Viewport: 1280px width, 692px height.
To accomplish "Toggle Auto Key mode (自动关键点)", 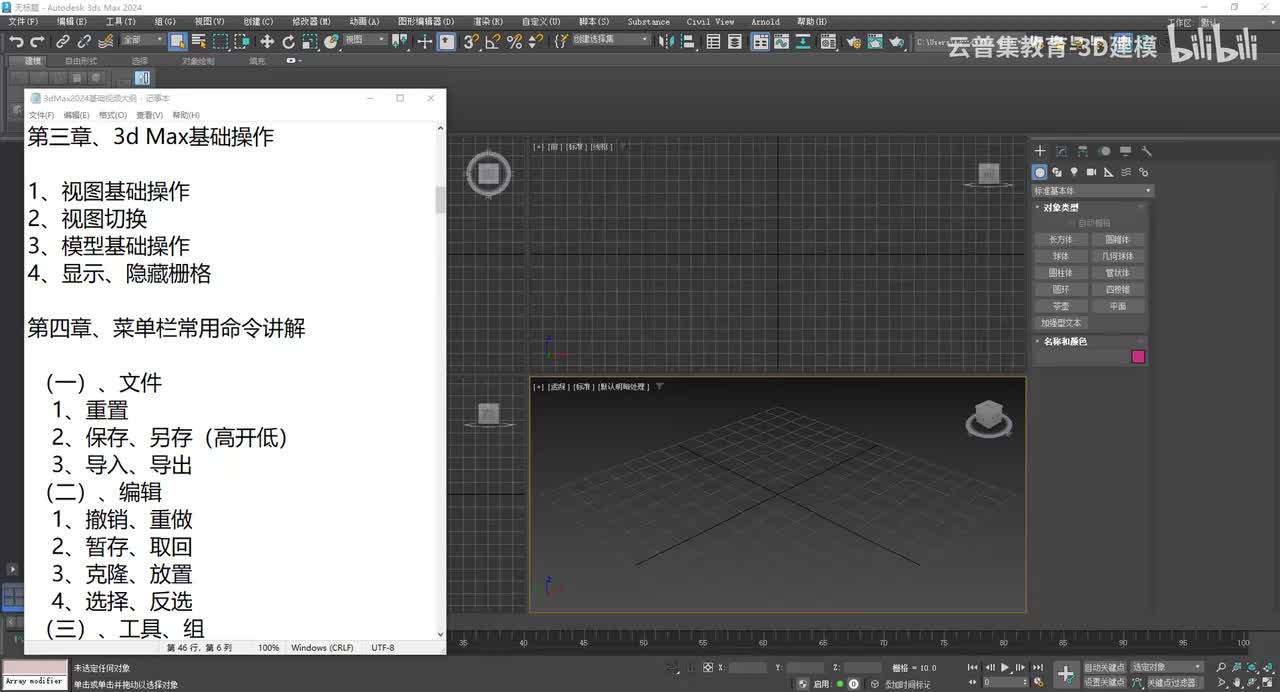I will click(x=1104, y=667).
